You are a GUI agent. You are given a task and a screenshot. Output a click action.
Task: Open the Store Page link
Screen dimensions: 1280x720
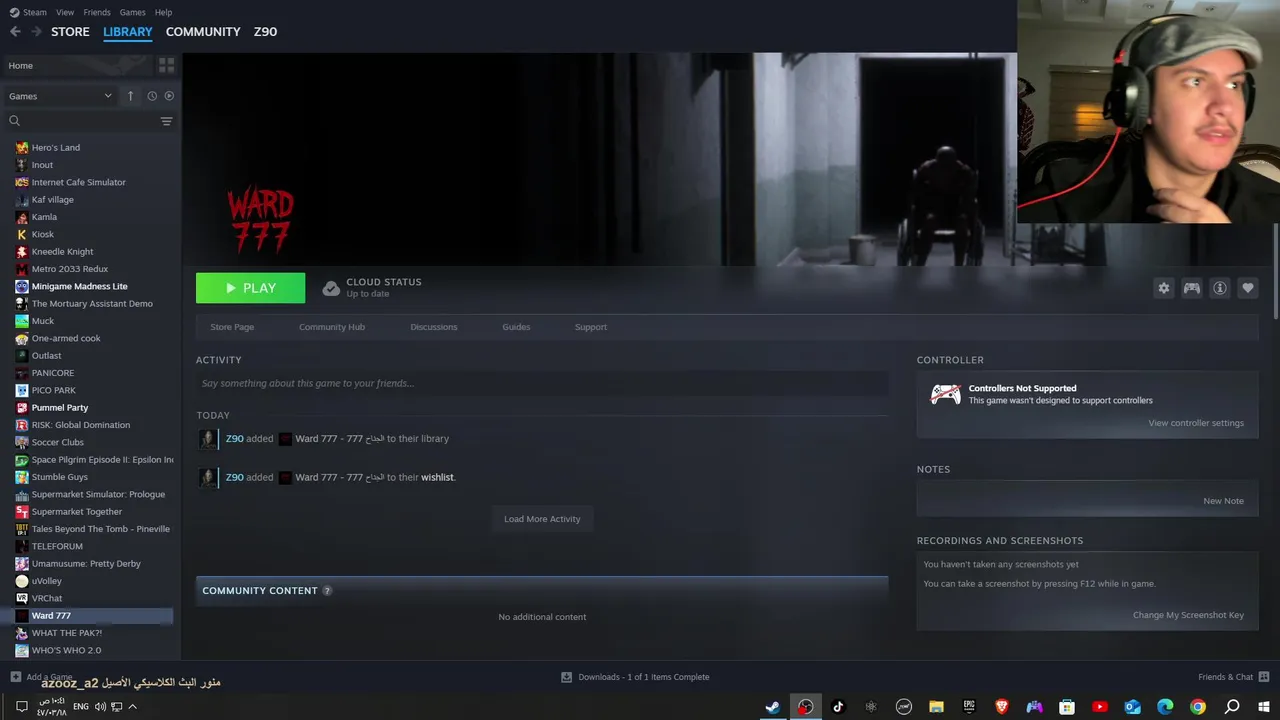232,327
